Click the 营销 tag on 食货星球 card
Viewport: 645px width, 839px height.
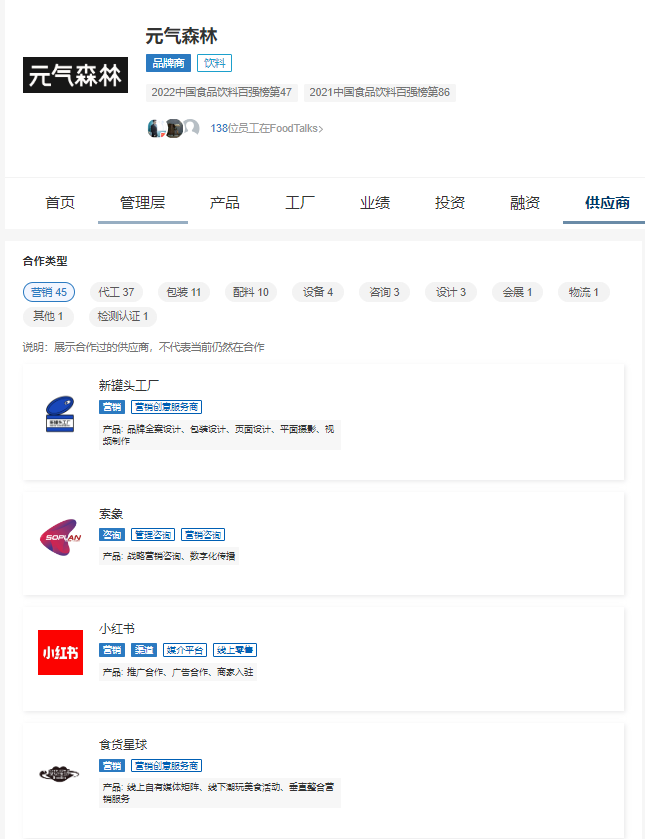tap(112, 766)
